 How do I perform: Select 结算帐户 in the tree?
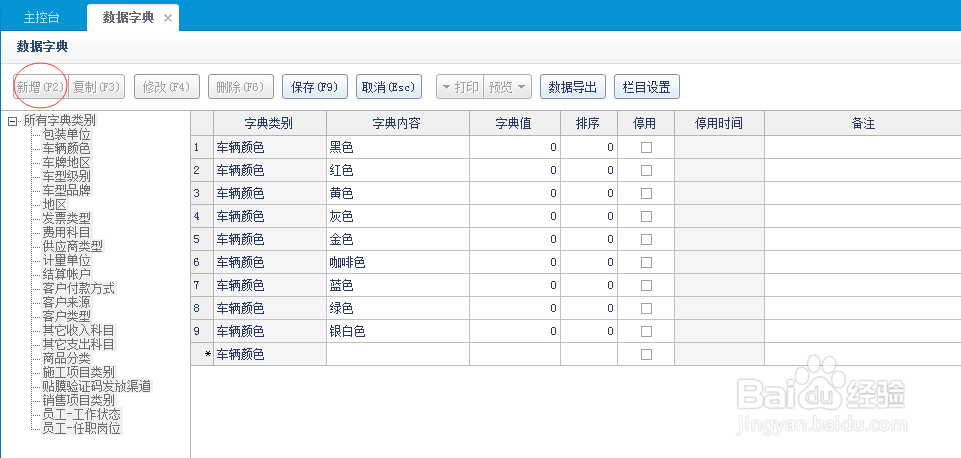point(66,274)
